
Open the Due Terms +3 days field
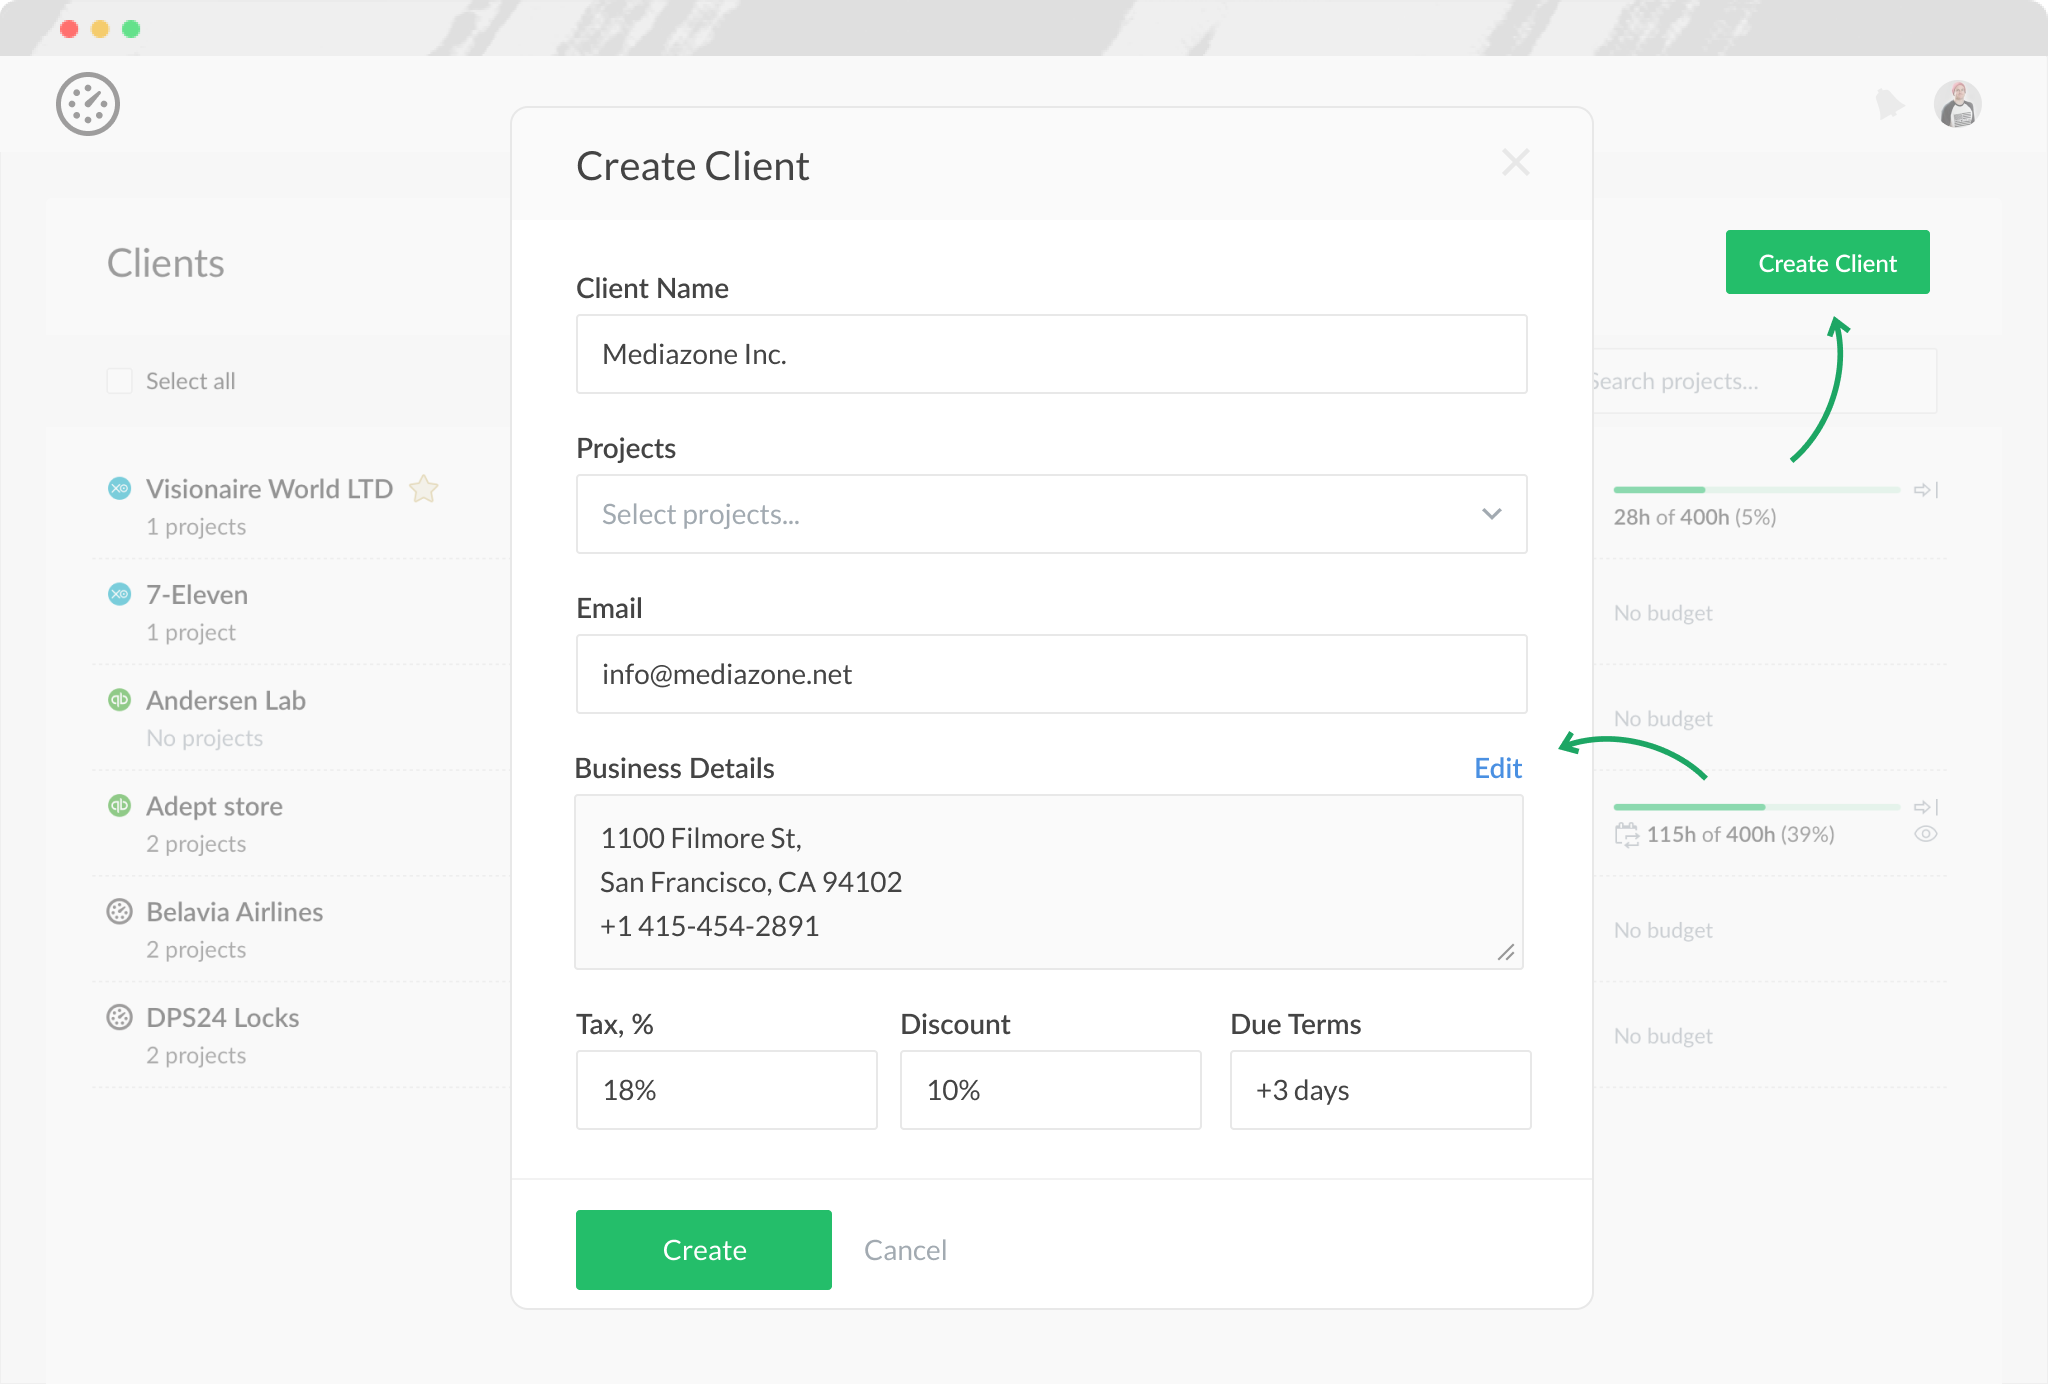point(1379,1089)
